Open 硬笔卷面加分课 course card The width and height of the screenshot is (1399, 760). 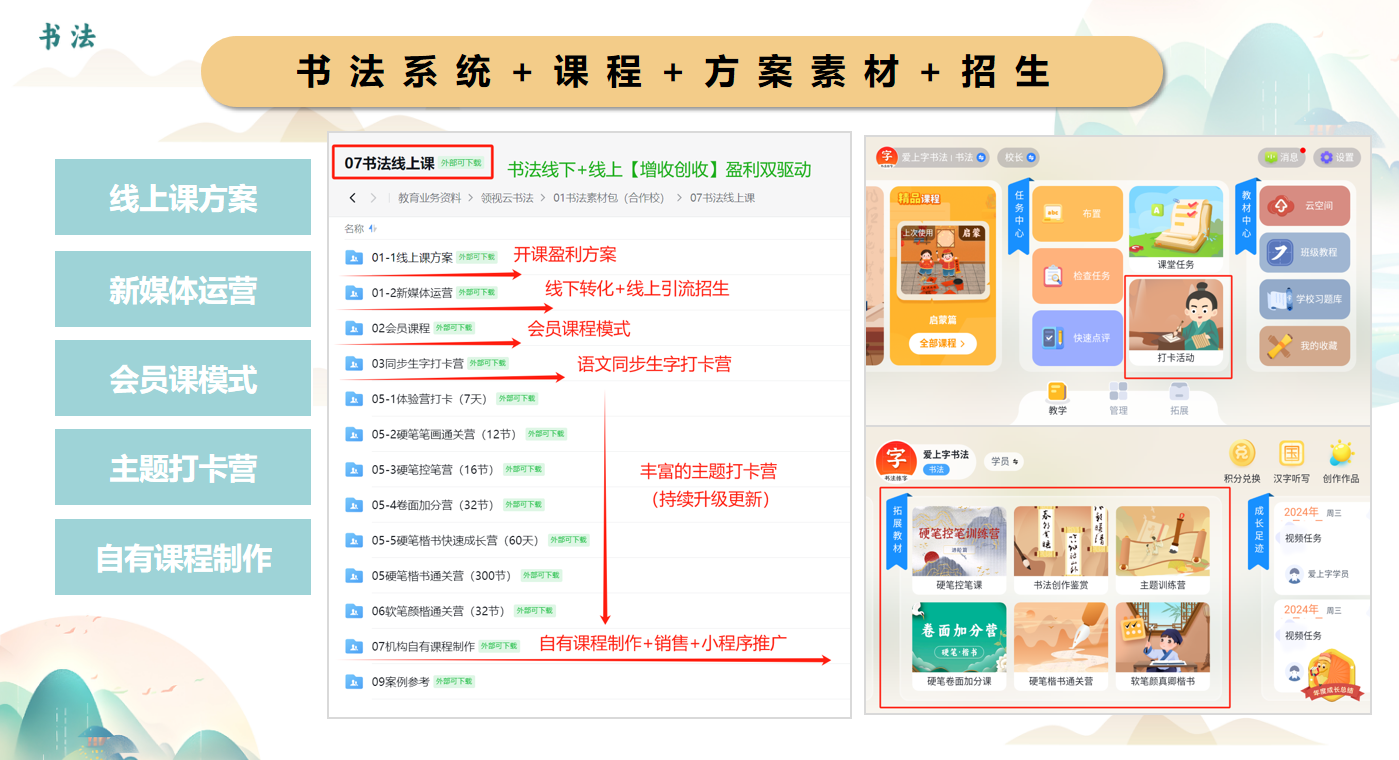tap(959, 645)
